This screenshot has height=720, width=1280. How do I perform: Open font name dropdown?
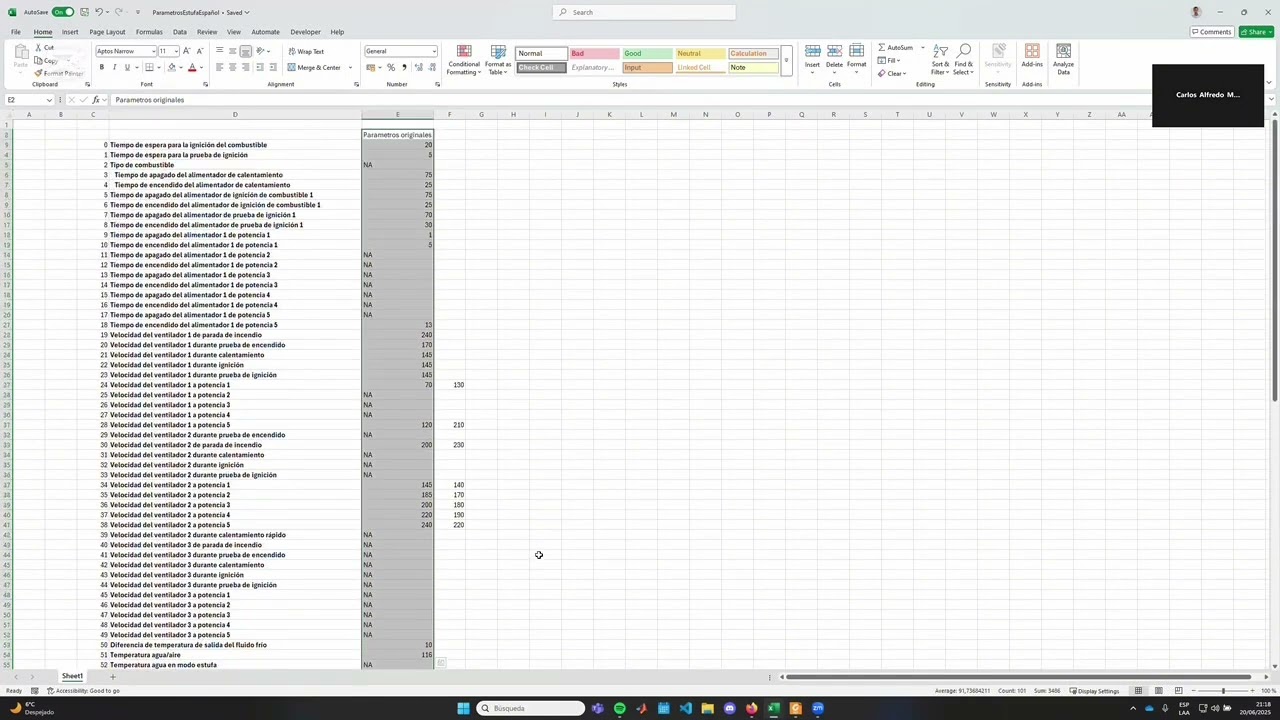tap(153, 51)
